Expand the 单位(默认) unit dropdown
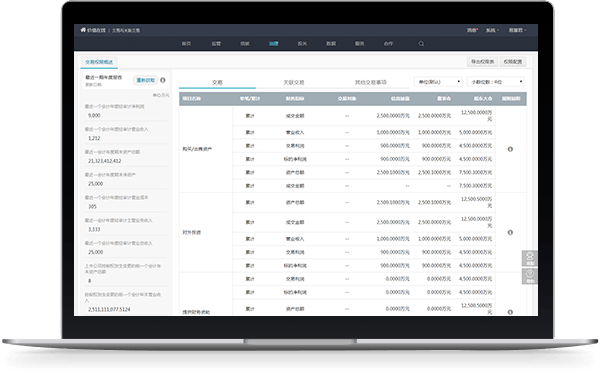600x373 pixels. click(439, 82)
